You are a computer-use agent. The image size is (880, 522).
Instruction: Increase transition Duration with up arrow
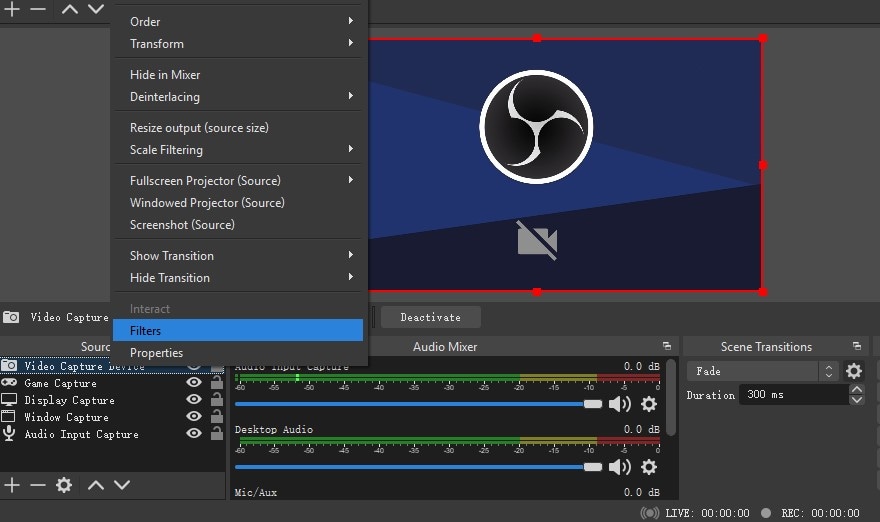[x=856, y=389]
